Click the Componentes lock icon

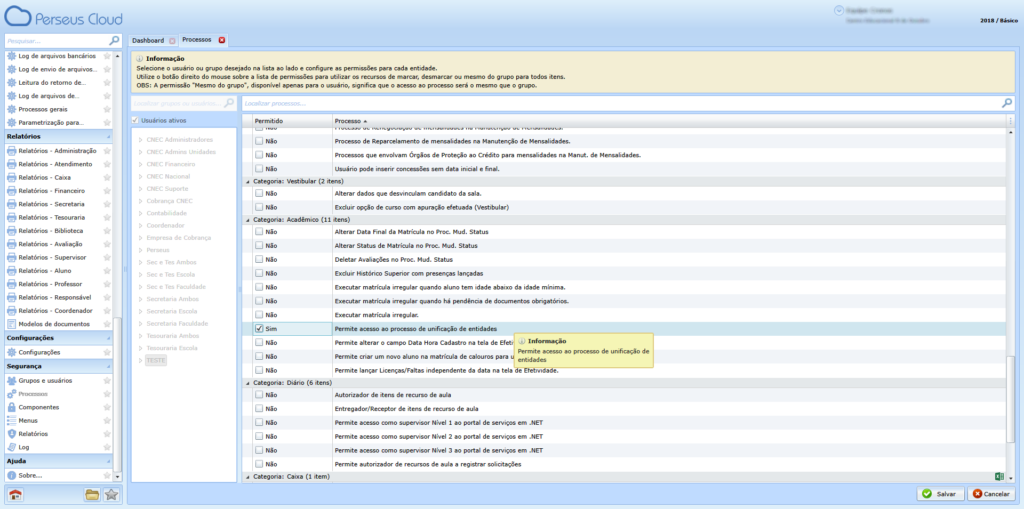[12, 407]
